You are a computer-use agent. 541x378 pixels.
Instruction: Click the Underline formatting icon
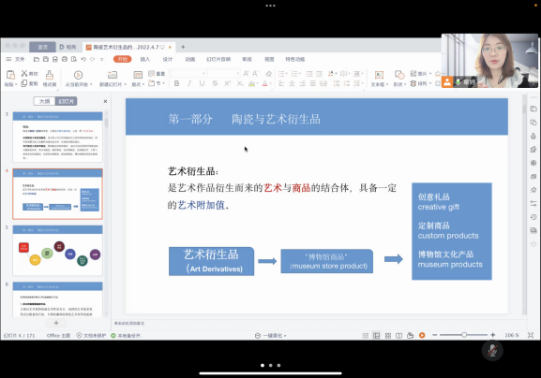click(x=202, y=83)
